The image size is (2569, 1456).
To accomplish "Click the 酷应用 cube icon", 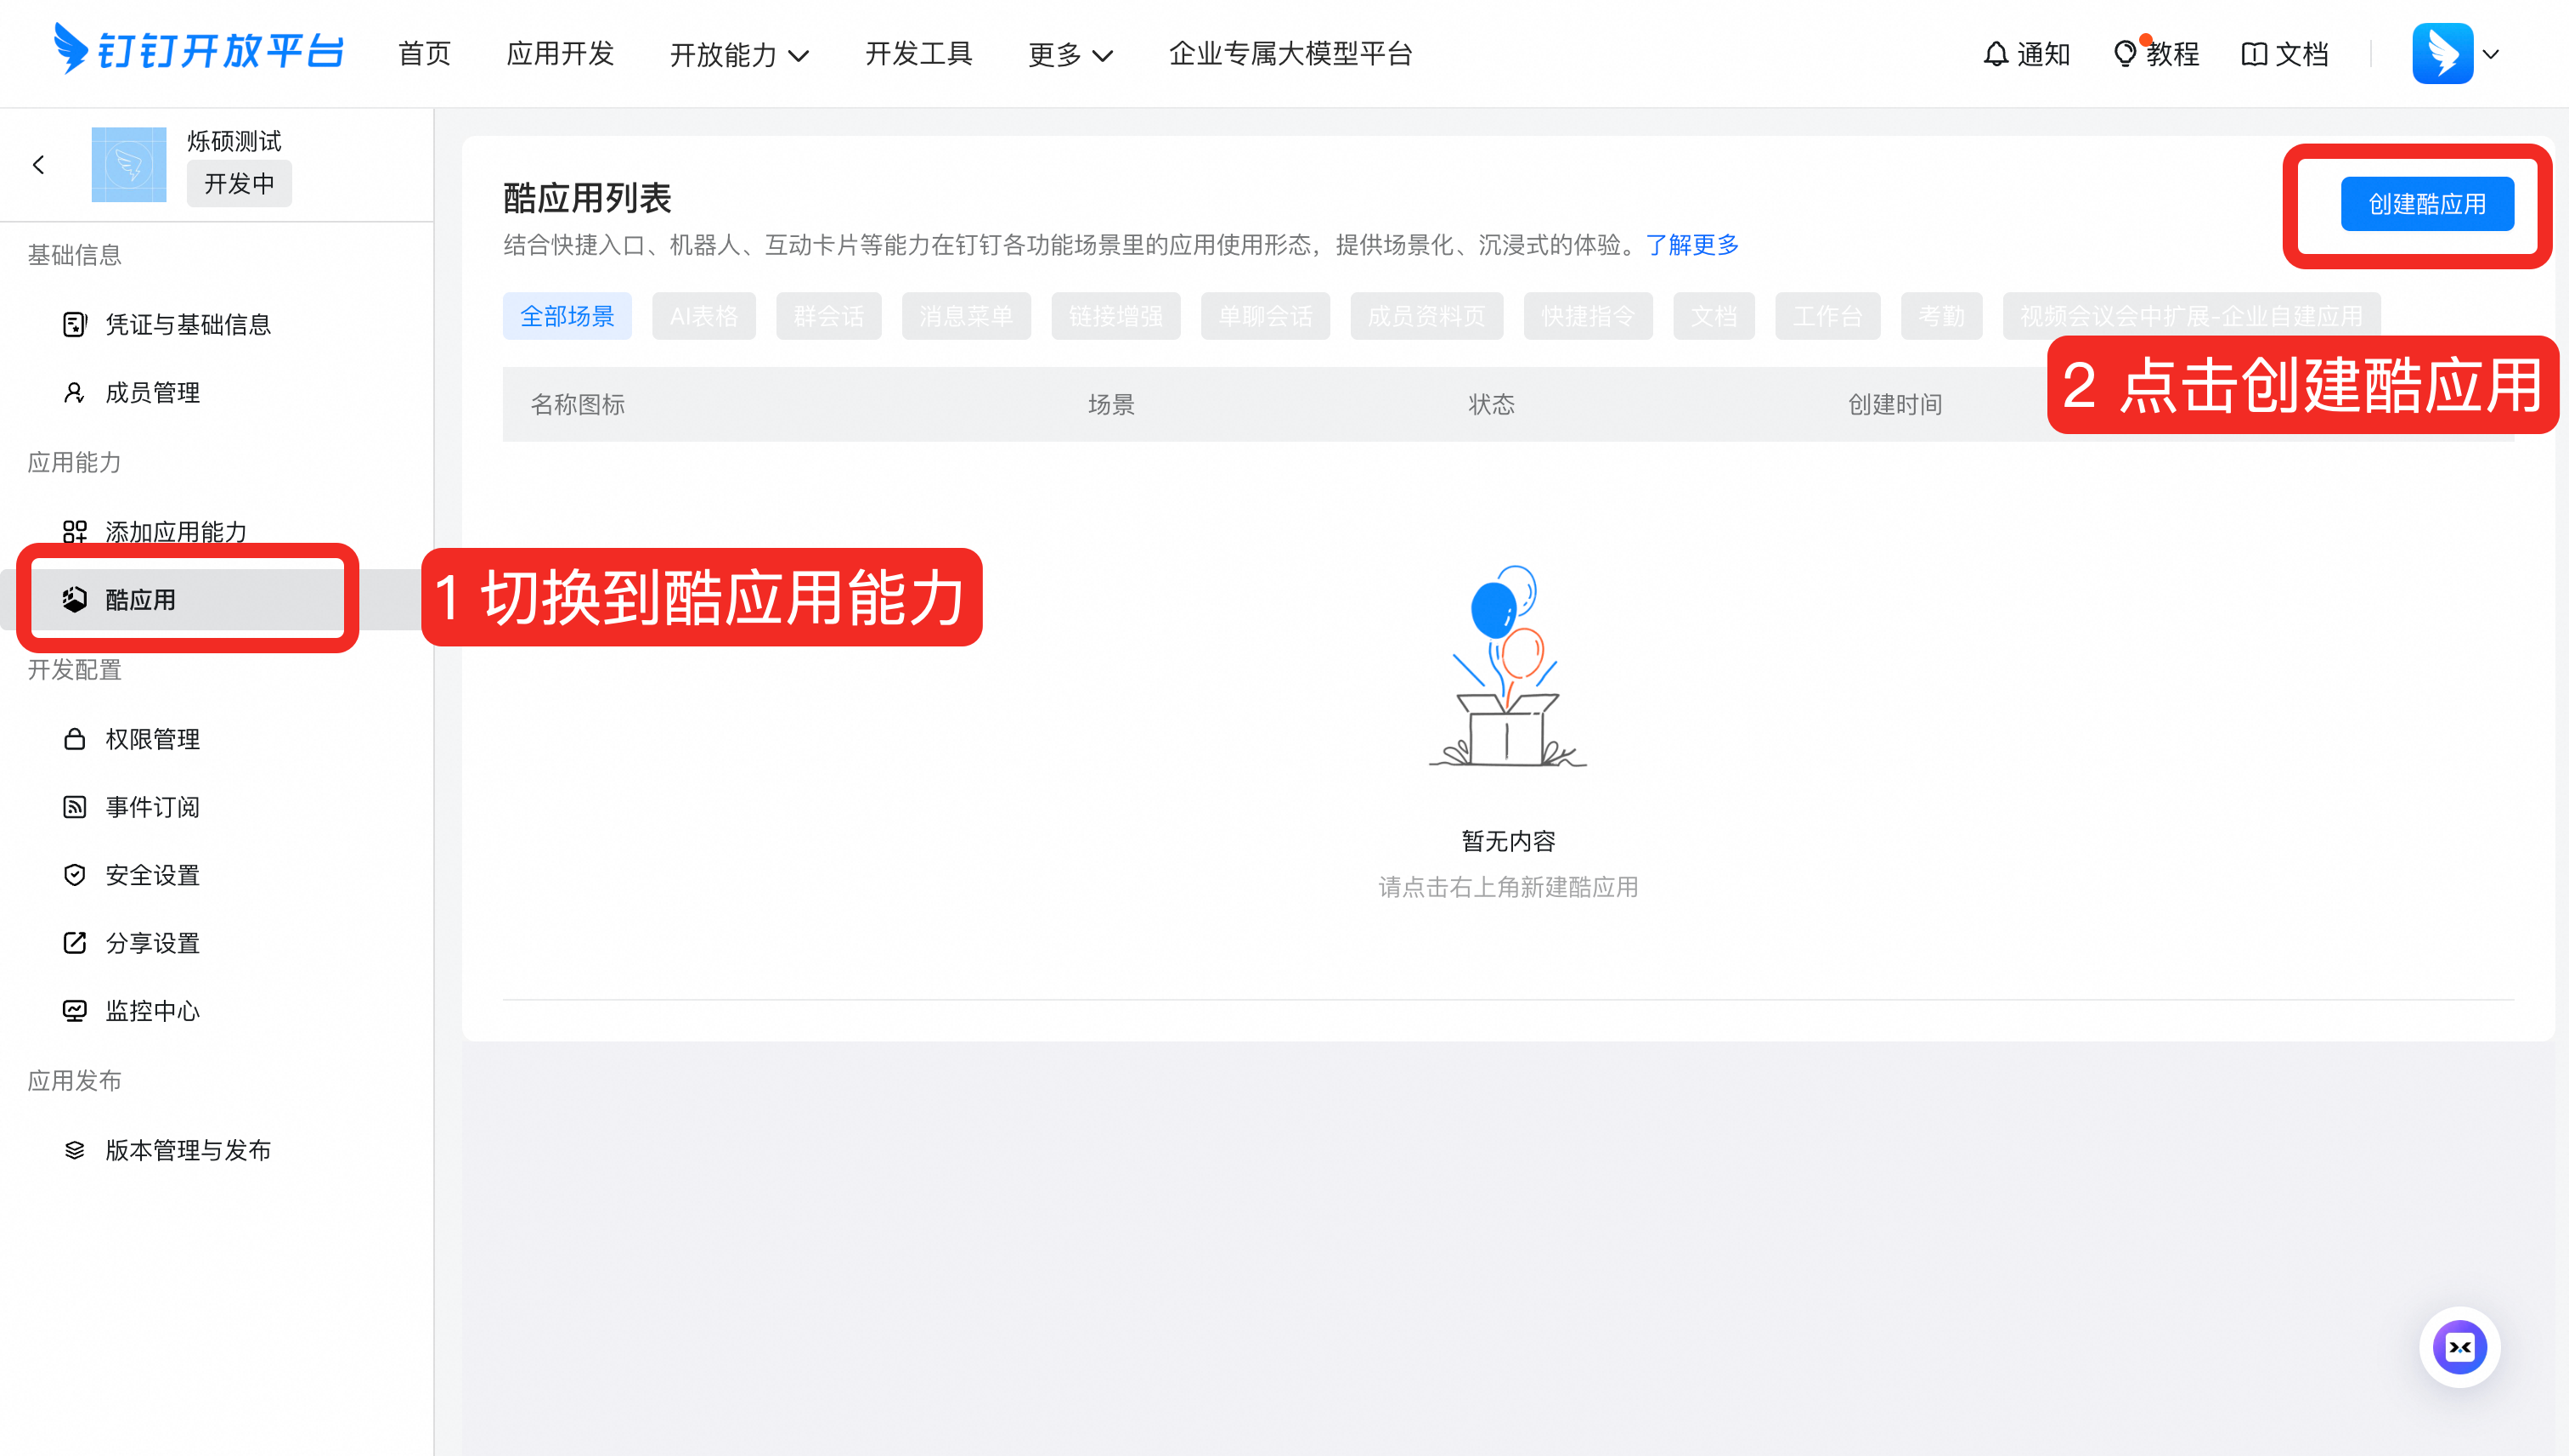I will pos(75,599).
